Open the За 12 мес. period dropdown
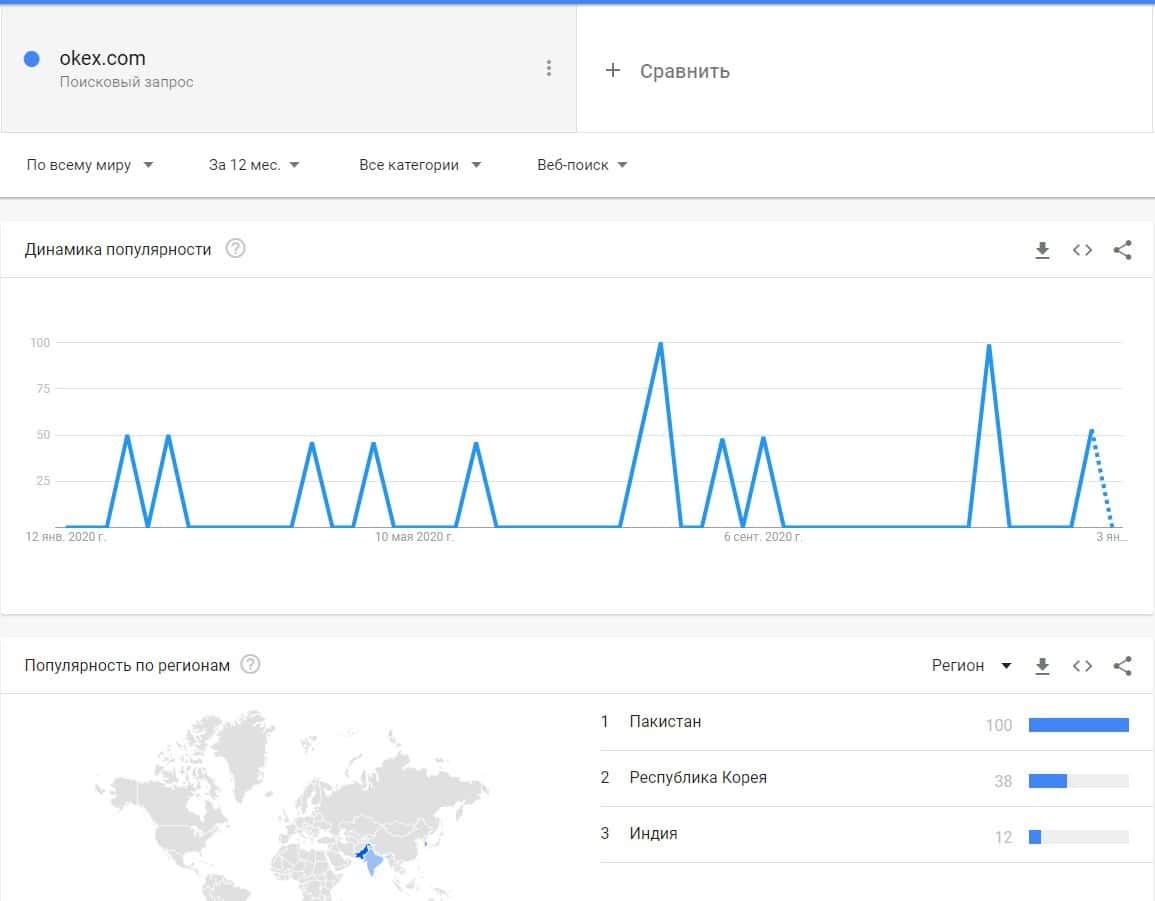This screenshot has height=901, width=1155. pyautogui.click(x=254, y=165)
